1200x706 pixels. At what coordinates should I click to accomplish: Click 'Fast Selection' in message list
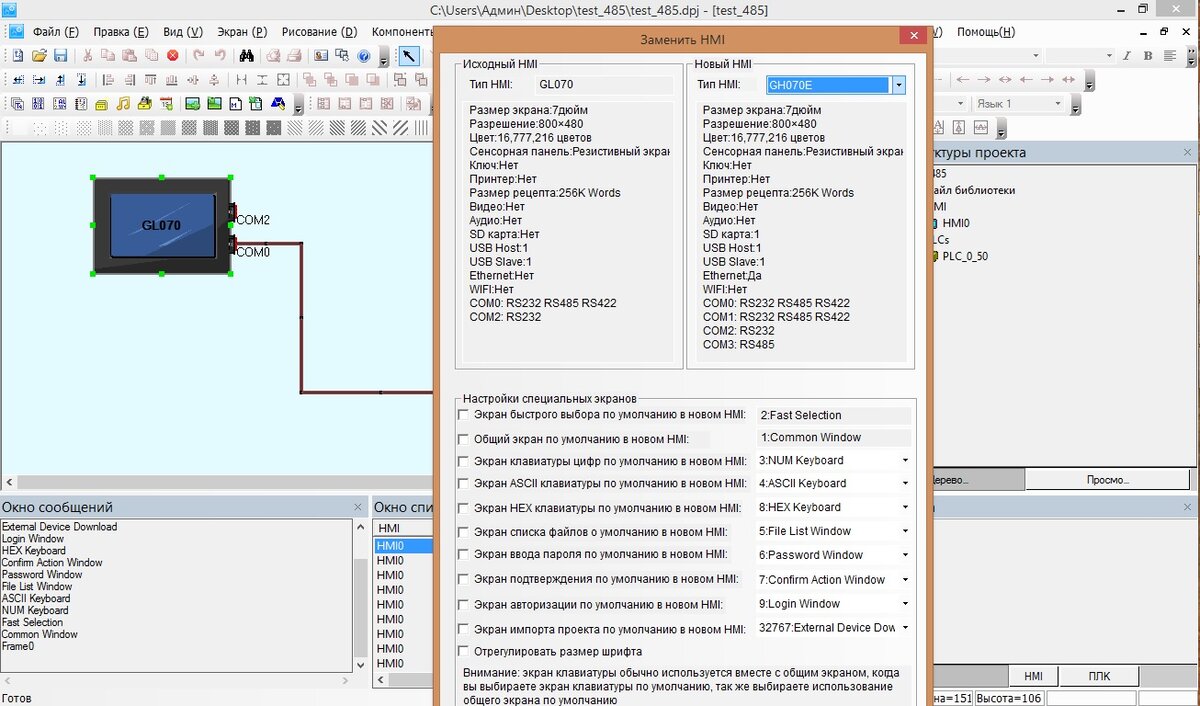(x=32, y=622)
